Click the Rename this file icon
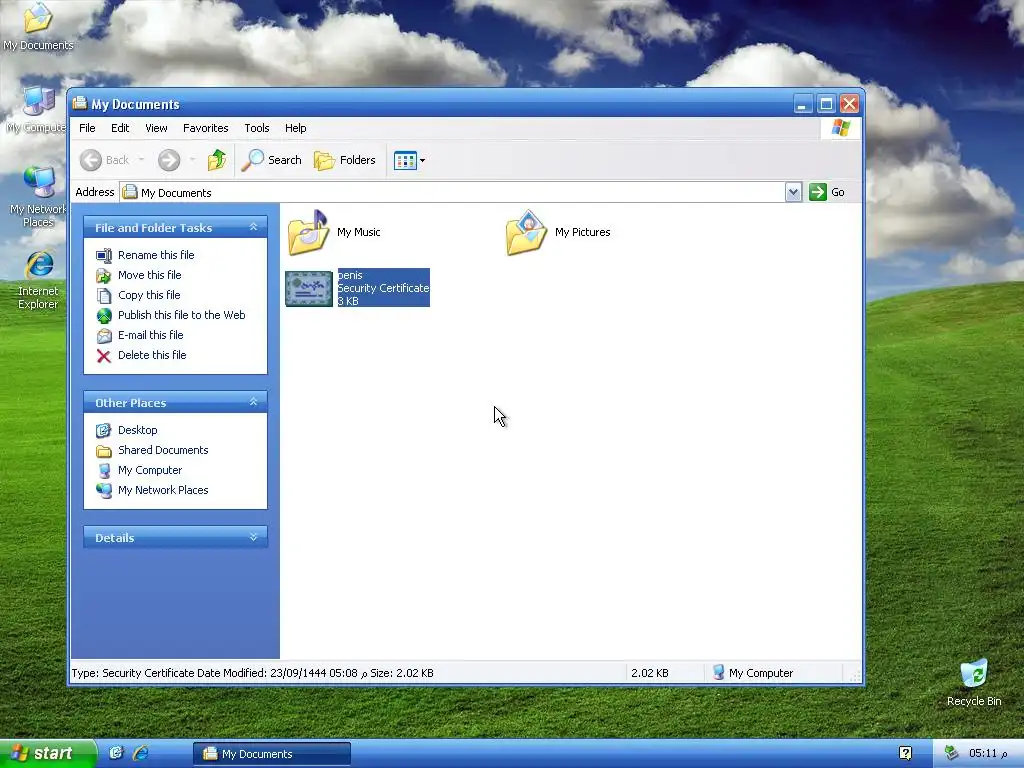Screen dimensions: 1024x768 [104, 255]
